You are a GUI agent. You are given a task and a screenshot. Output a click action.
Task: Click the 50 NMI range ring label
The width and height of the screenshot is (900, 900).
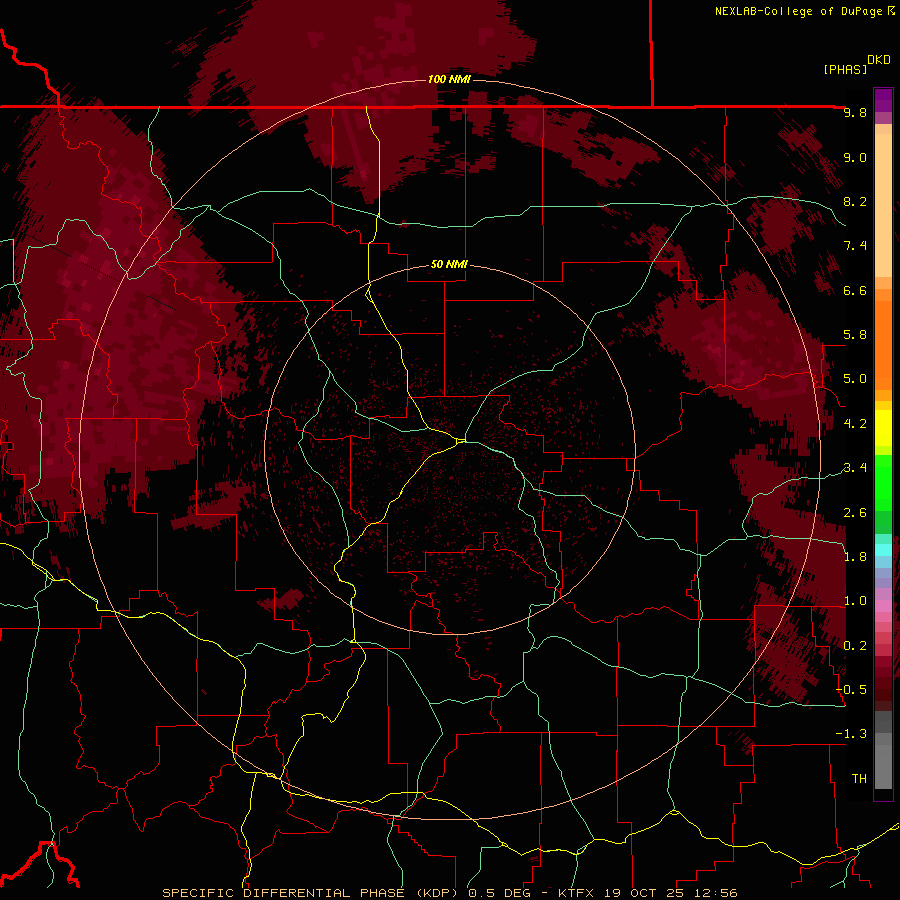coord(449,264)
